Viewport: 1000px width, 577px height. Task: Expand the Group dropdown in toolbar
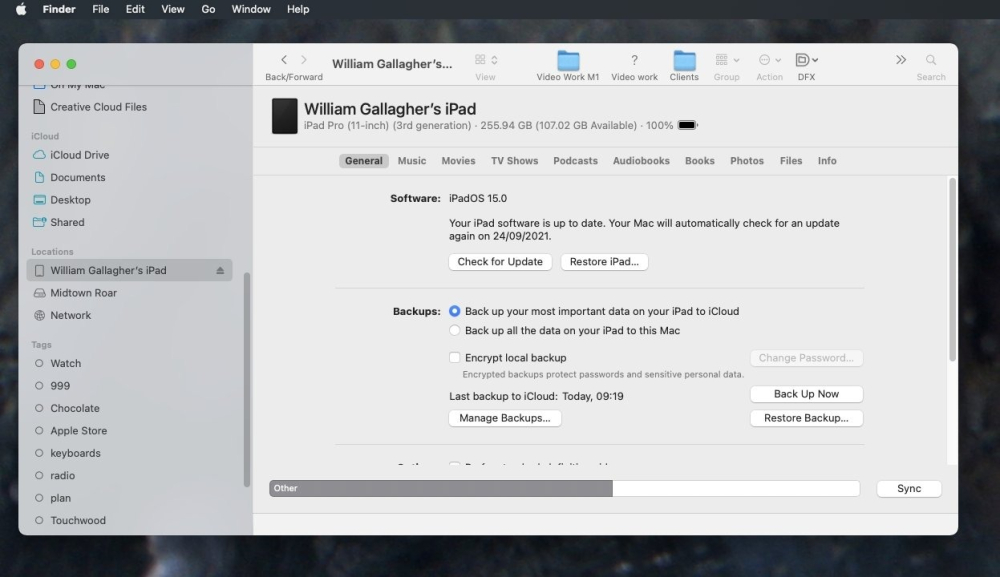[x=727, y=61]
